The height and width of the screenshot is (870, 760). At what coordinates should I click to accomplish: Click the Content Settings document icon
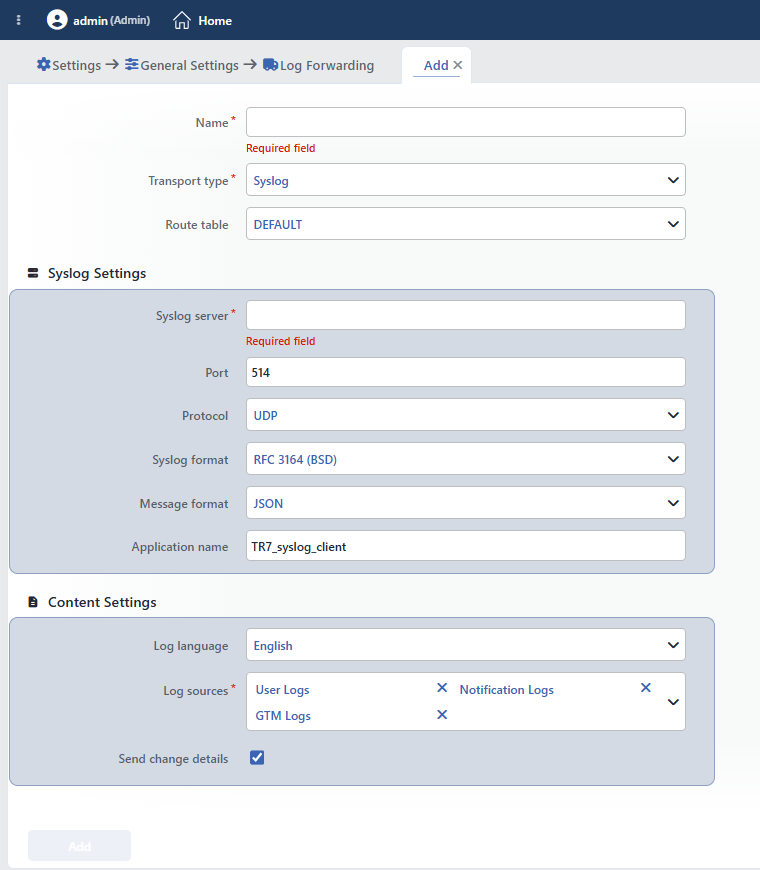pos(33,602)
